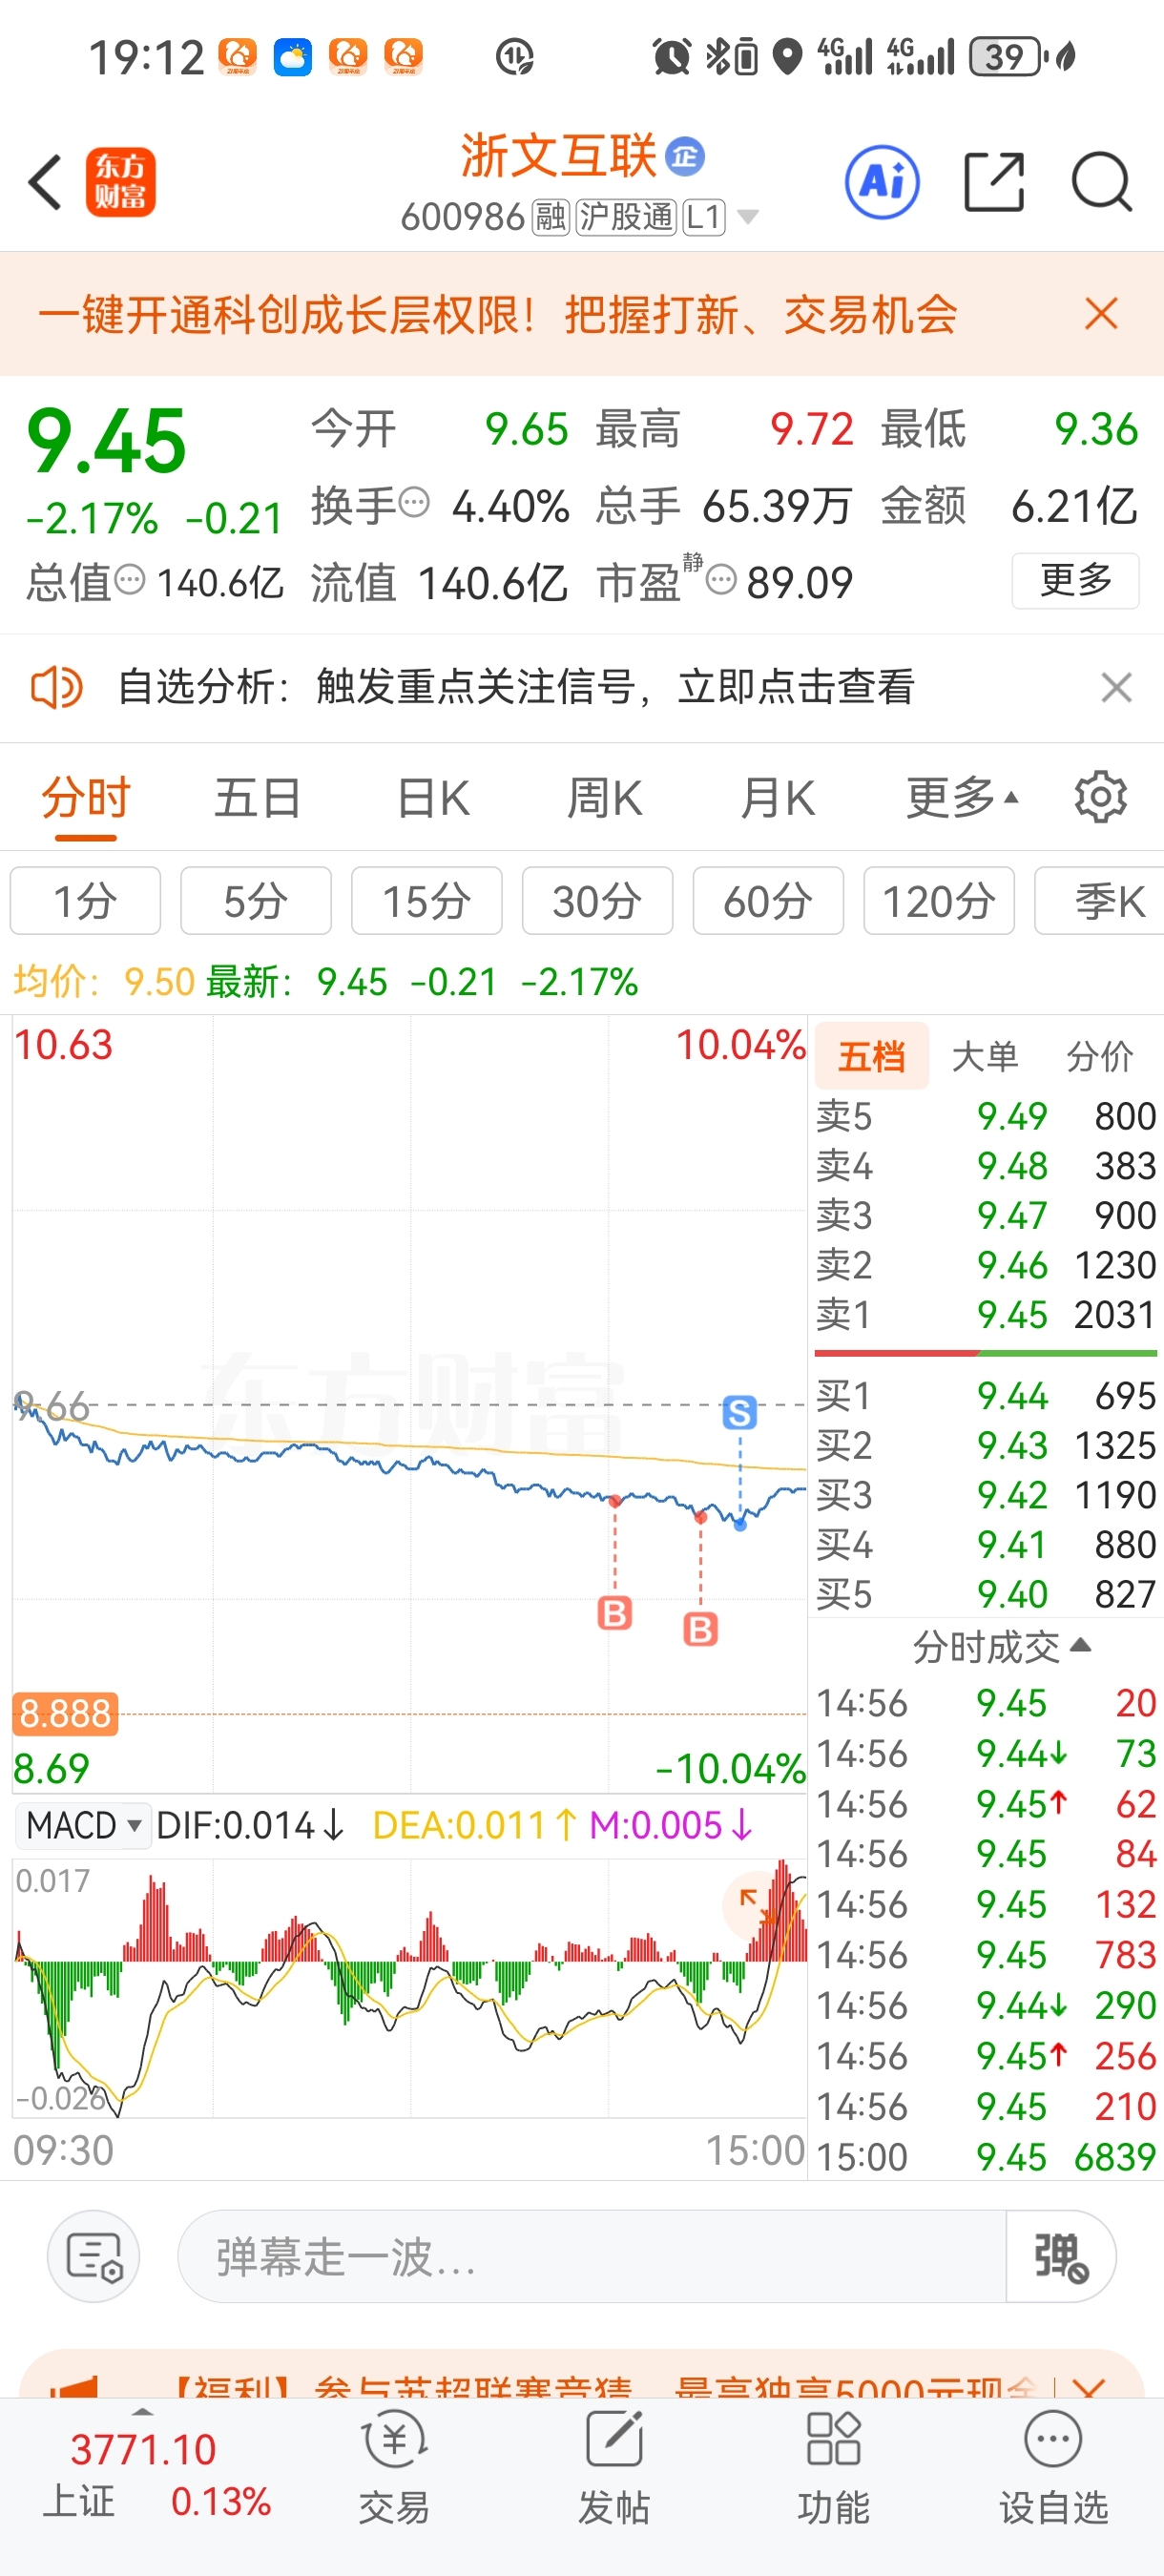
Task: Tap the 自选分析 speaker icon
Action: pos(56,688)
